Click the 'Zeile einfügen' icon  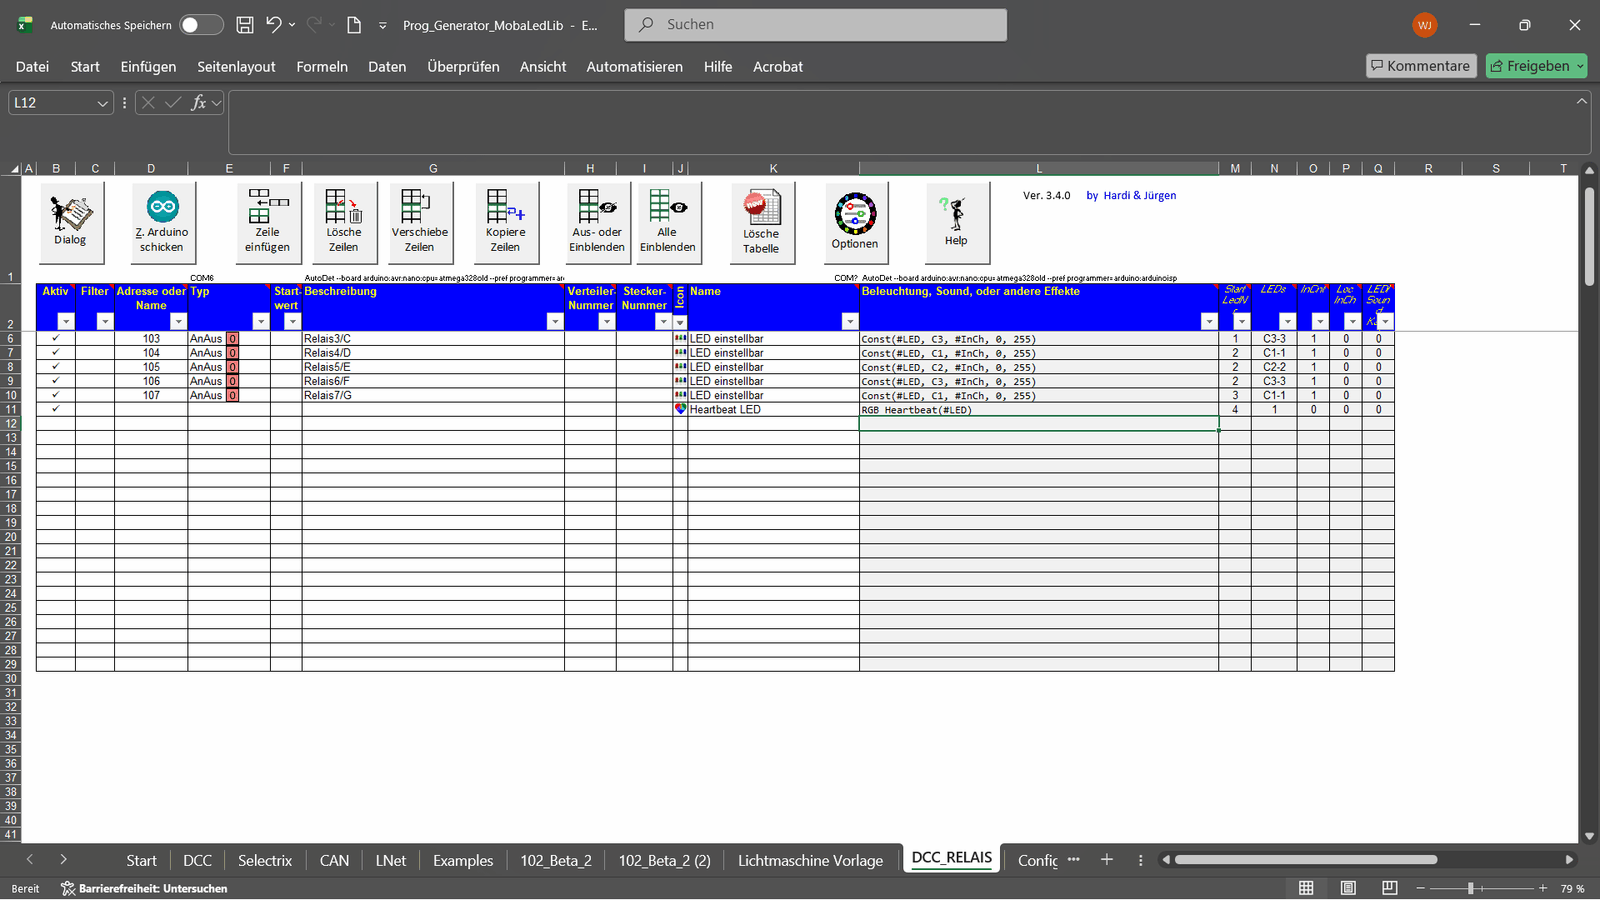[267, 207]
